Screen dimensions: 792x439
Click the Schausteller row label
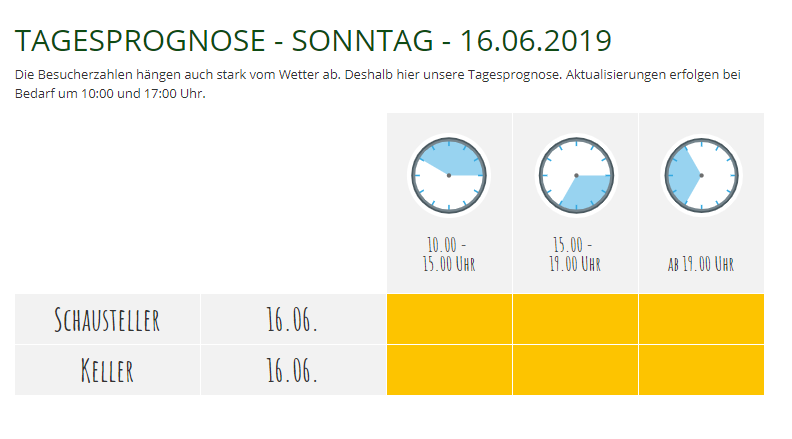coord(108,320)
